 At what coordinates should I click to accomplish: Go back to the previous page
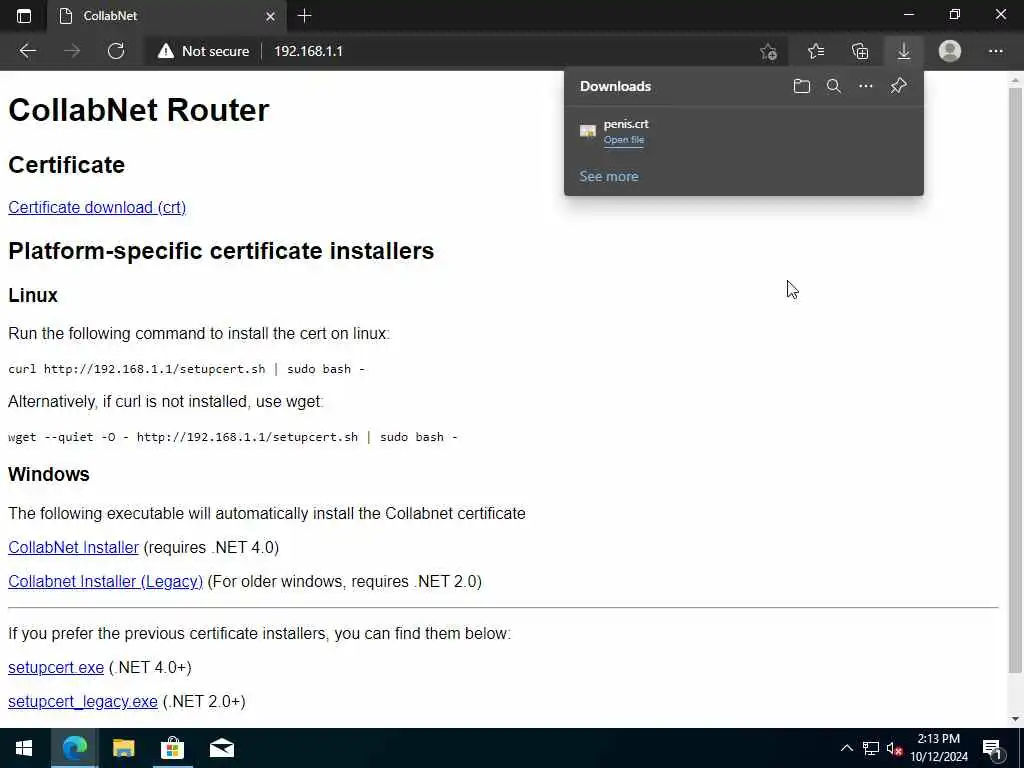pyautogui.click(x=27, y=51)
